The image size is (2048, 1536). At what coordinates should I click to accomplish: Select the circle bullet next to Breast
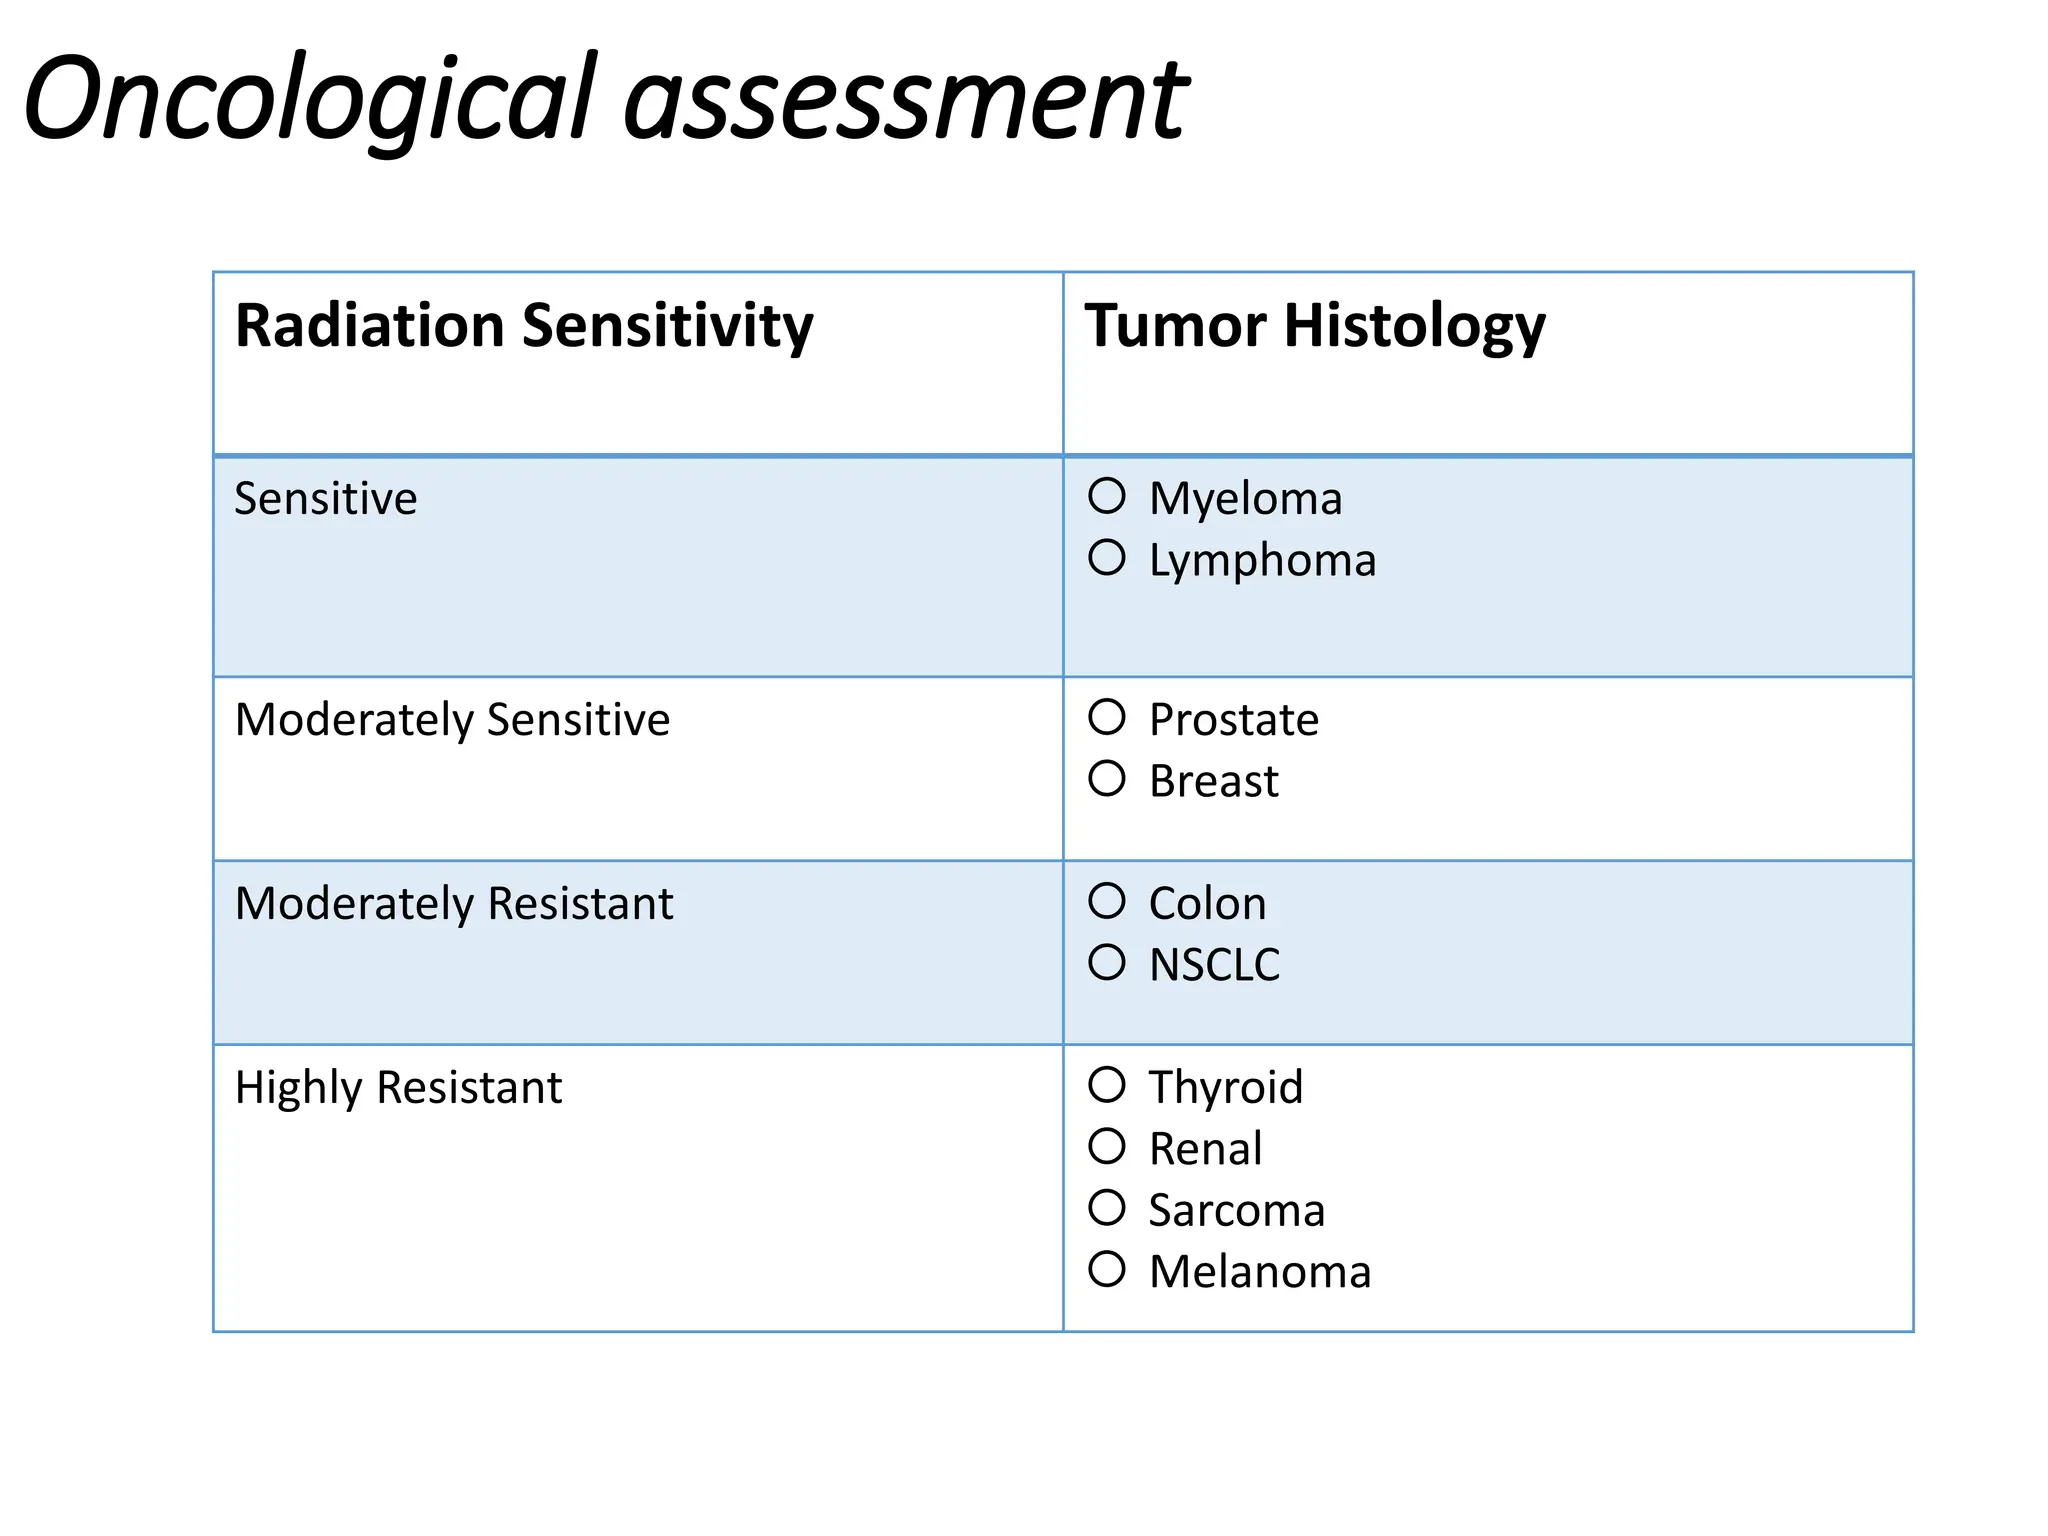pos(1107,779)
